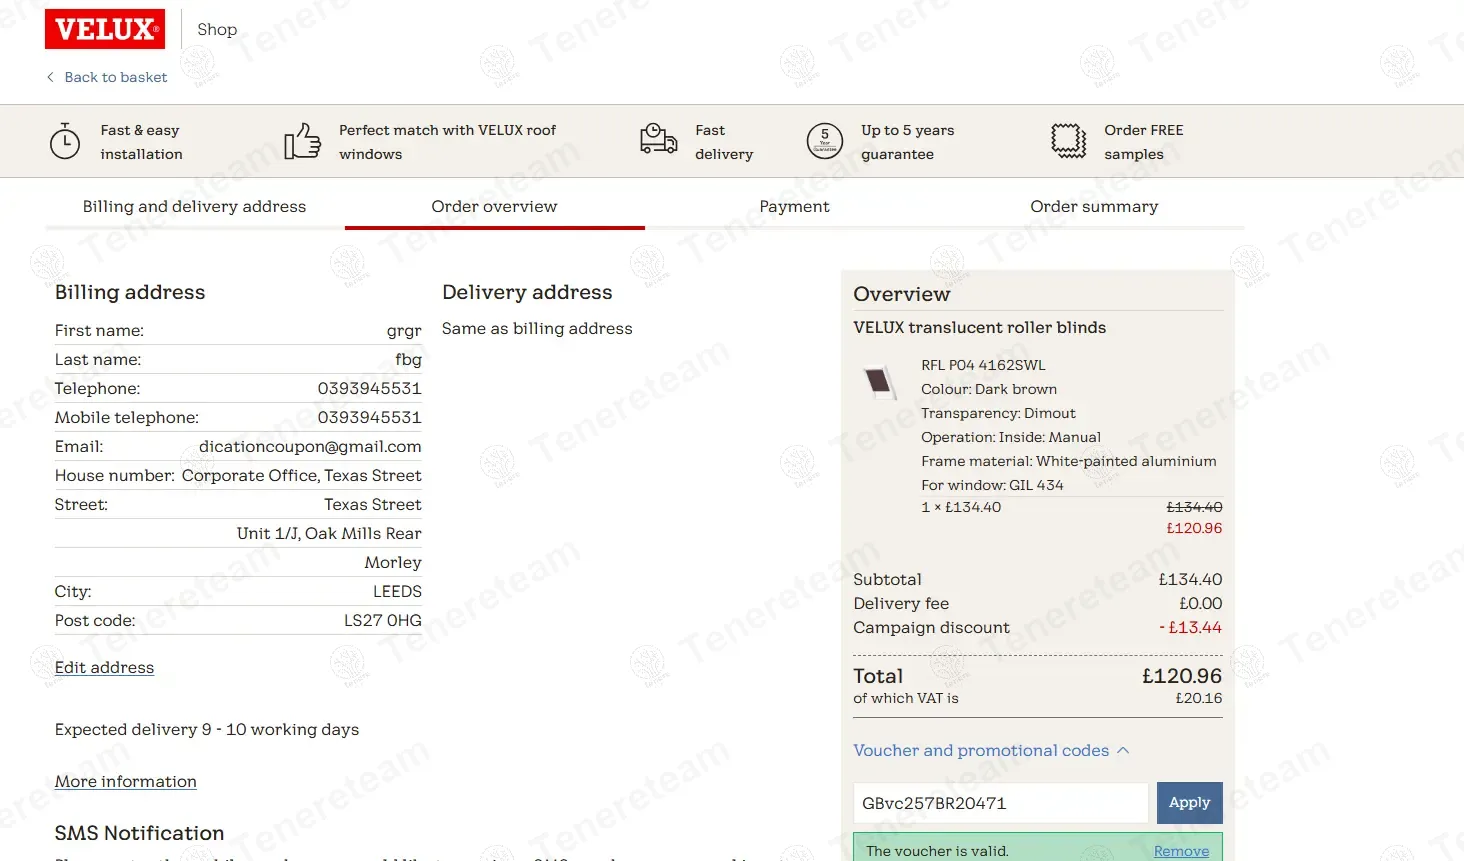Image resolution: width=1464 pixels, height=861 pixels.
Task: Click the thumbs-up perfect match icon
Action: (302, 141)
